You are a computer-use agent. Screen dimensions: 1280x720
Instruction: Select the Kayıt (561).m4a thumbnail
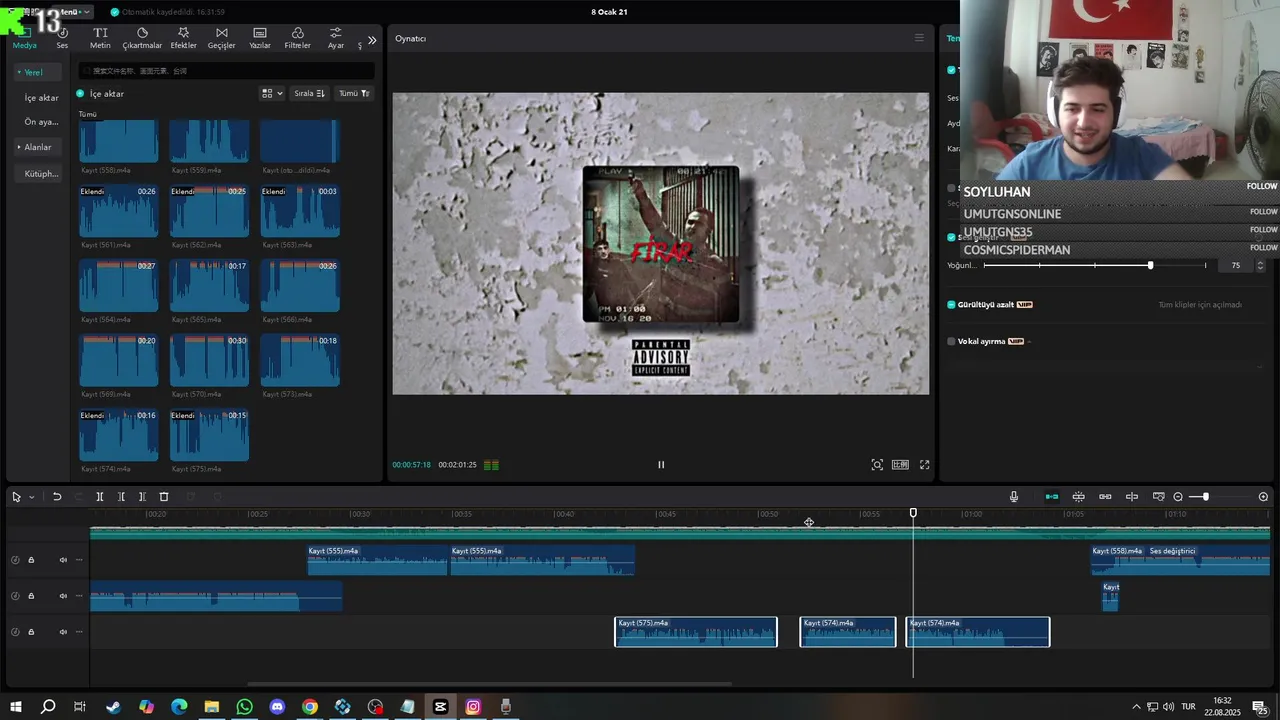119,211
